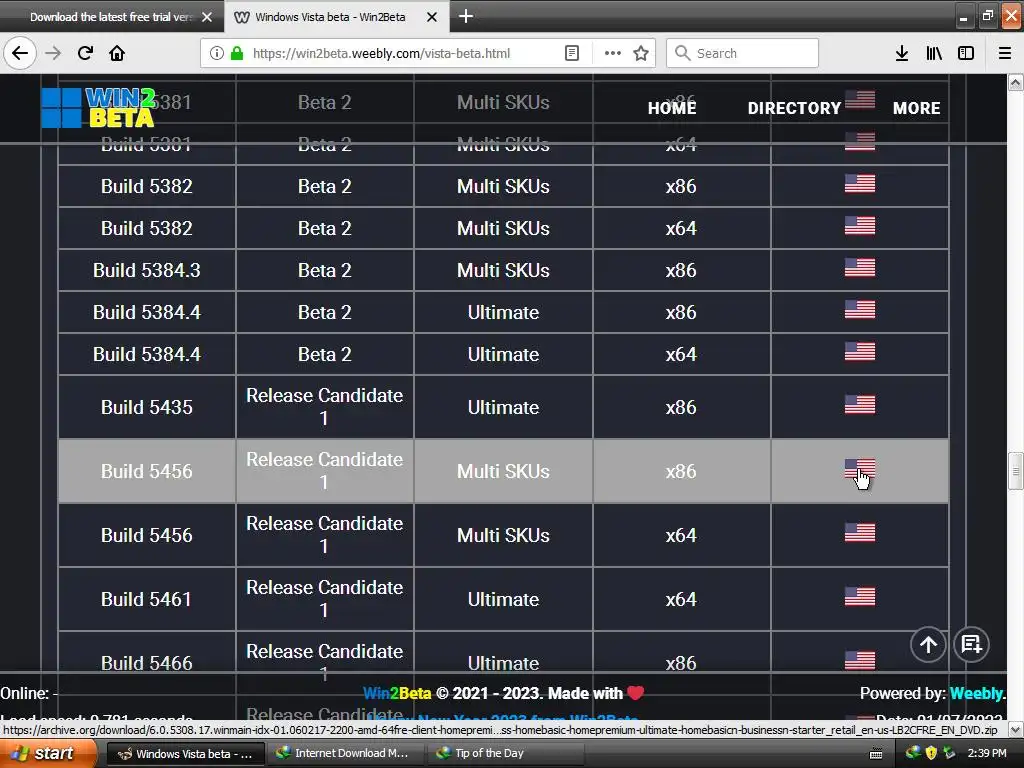Open DIRECTORY in the site navigation
The height and width of the screenshot is (768, 1024).
tap(794, 108)
